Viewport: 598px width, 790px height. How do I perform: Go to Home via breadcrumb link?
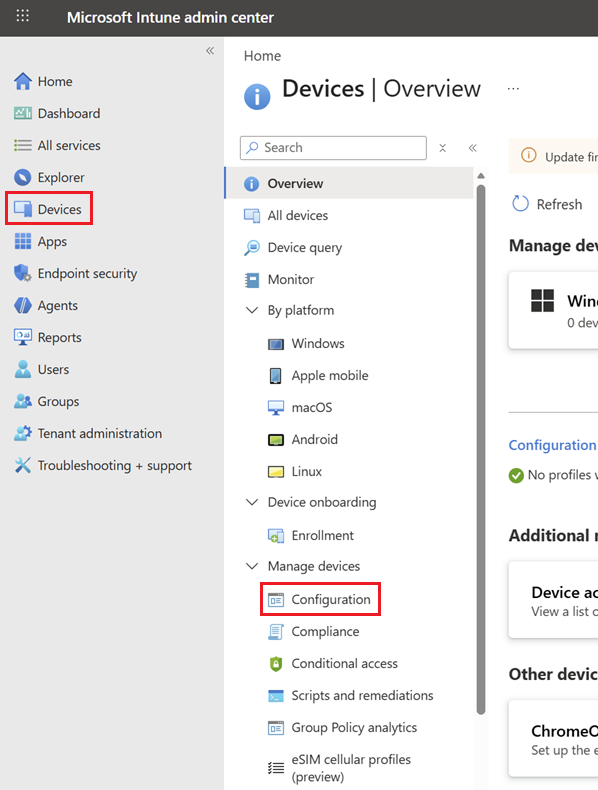click(262, 56)
